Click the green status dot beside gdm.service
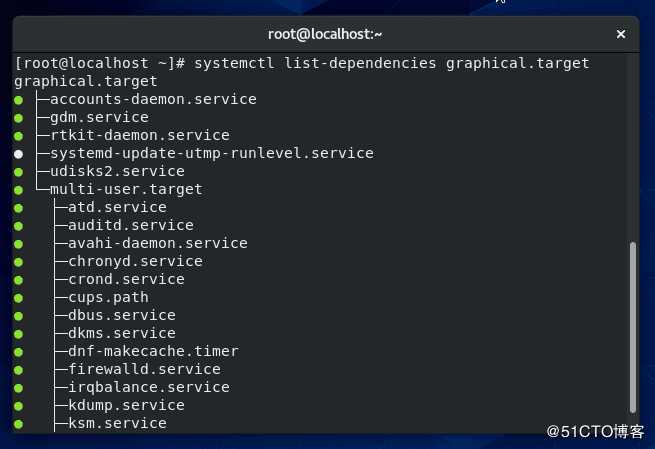The image size is (655, 449). pyautogui.click(x=19, y=118)
